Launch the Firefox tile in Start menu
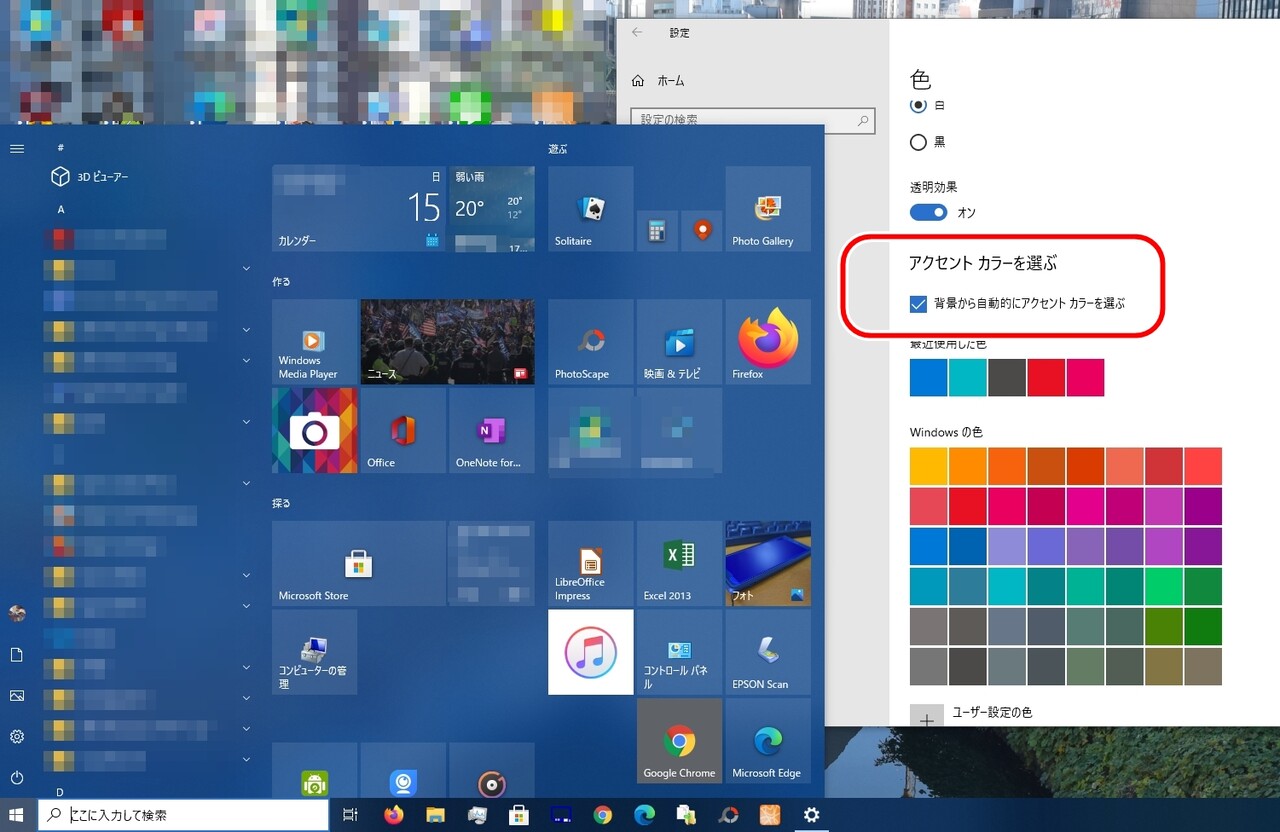1280x832 pixels. 768,342
